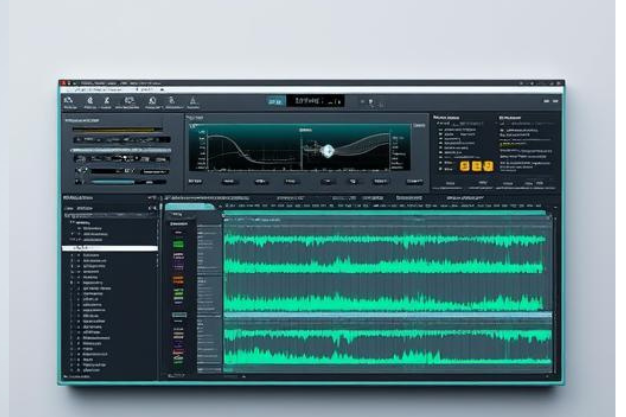Click the leftmost icon in the main toolbar
Image resolution: width=626 pixels, height=417 pixels.
69,100
